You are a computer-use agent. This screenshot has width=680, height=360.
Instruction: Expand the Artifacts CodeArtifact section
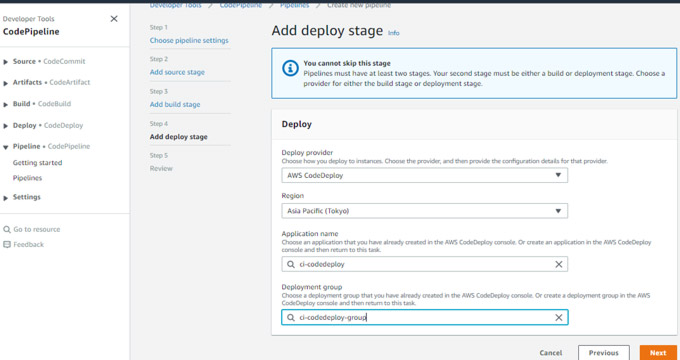[6, 83]
